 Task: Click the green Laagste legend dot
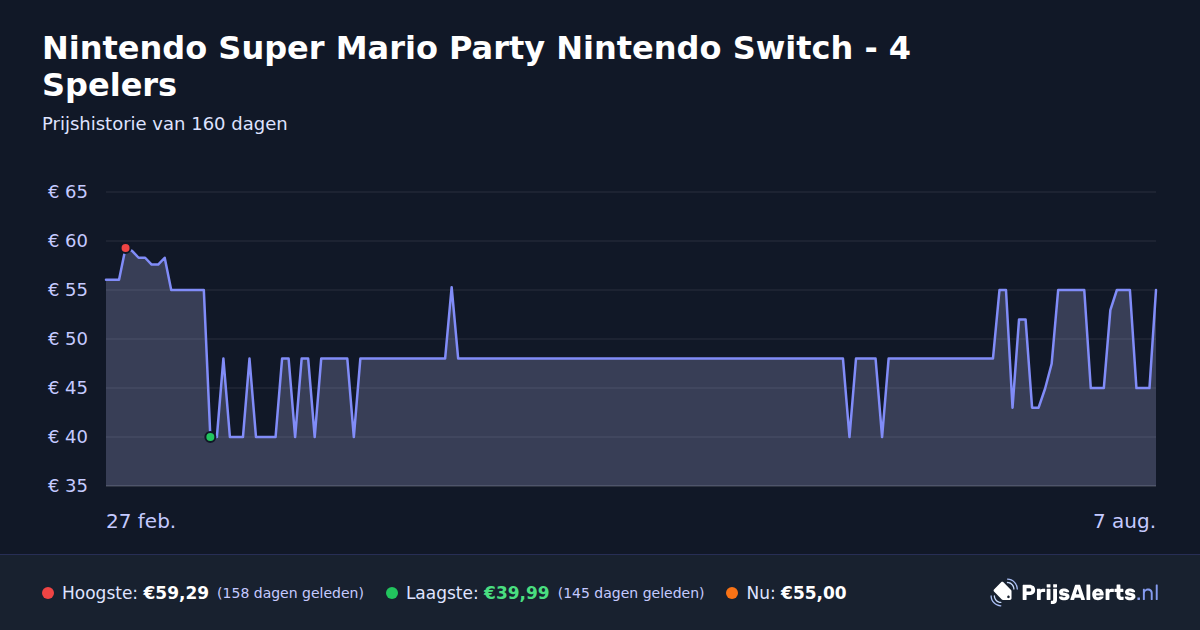click(x=392, y=593)
